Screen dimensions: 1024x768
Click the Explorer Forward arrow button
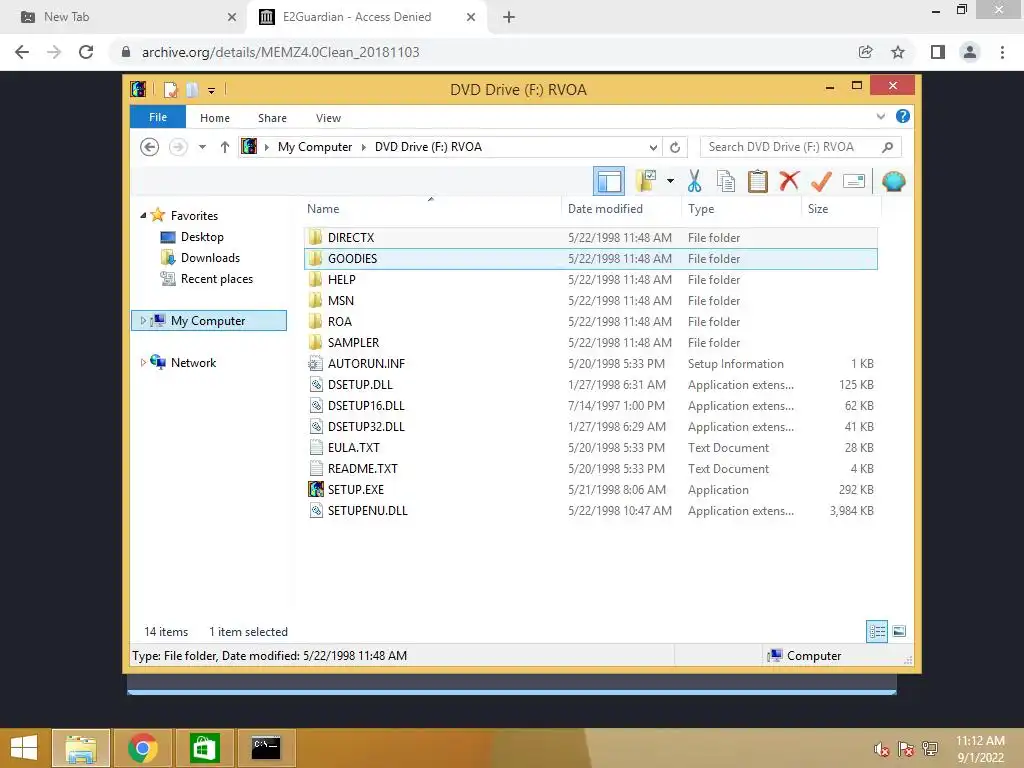click(178, 147)
